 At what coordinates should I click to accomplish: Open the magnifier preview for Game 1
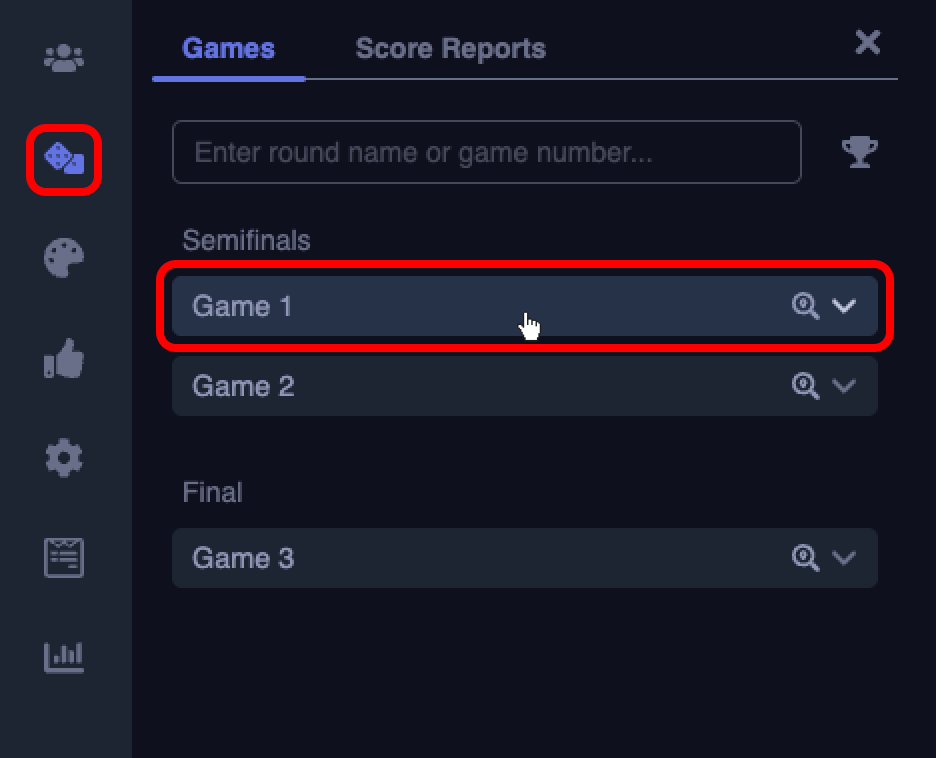click(805, 306)
